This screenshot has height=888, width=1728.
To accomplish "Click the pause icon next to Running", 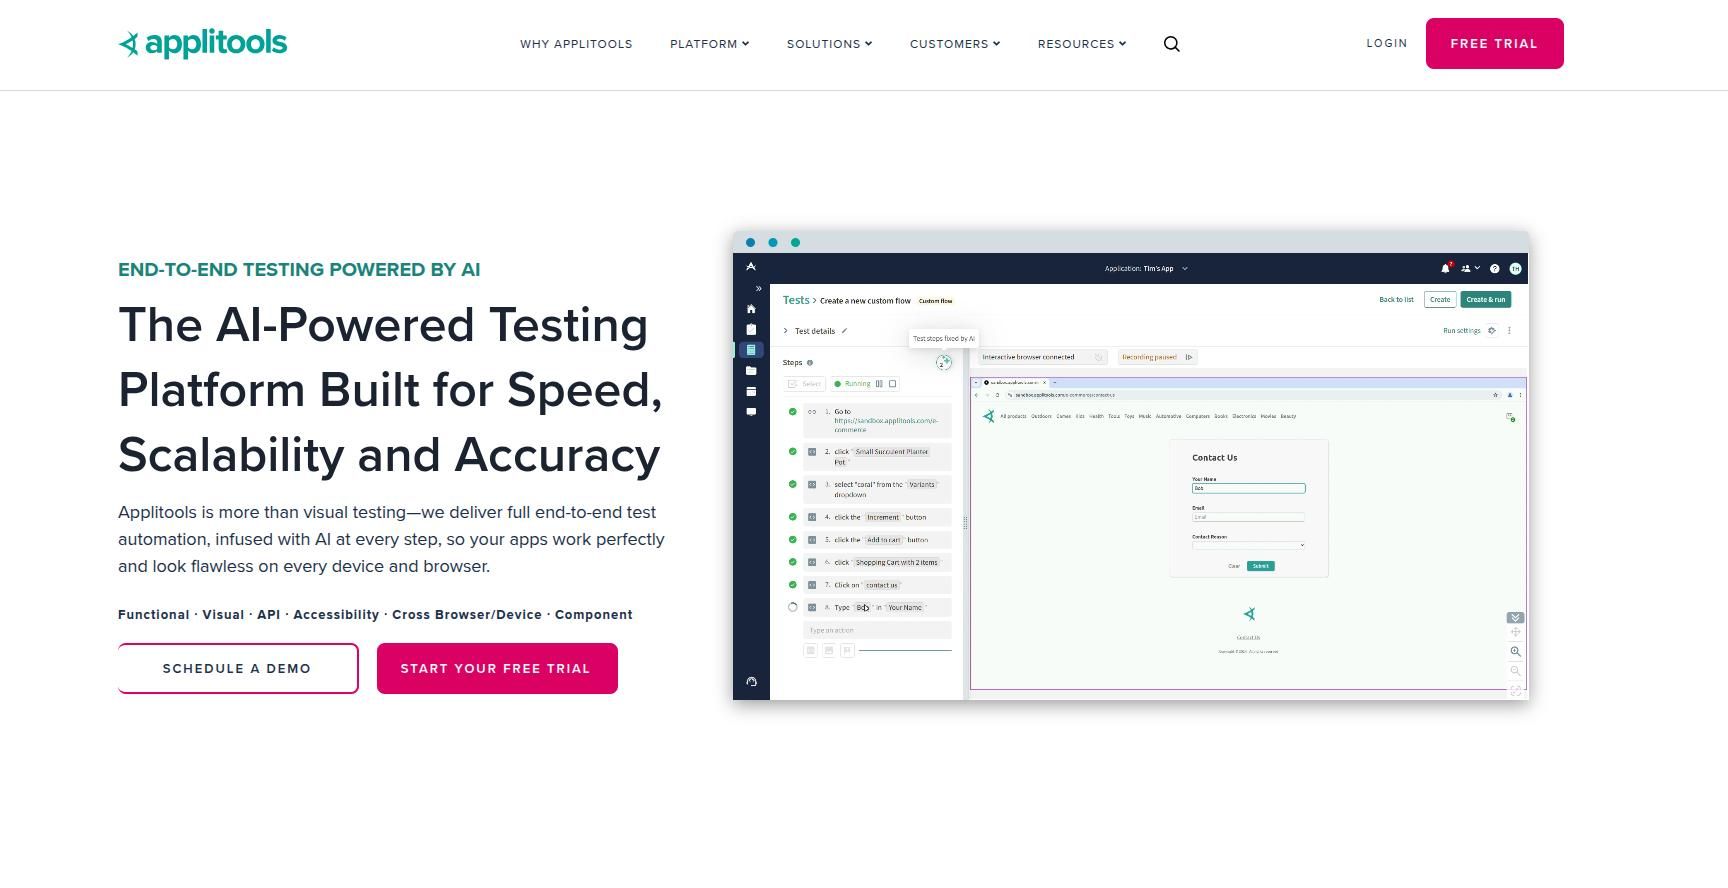I will [x=879, y=384].
